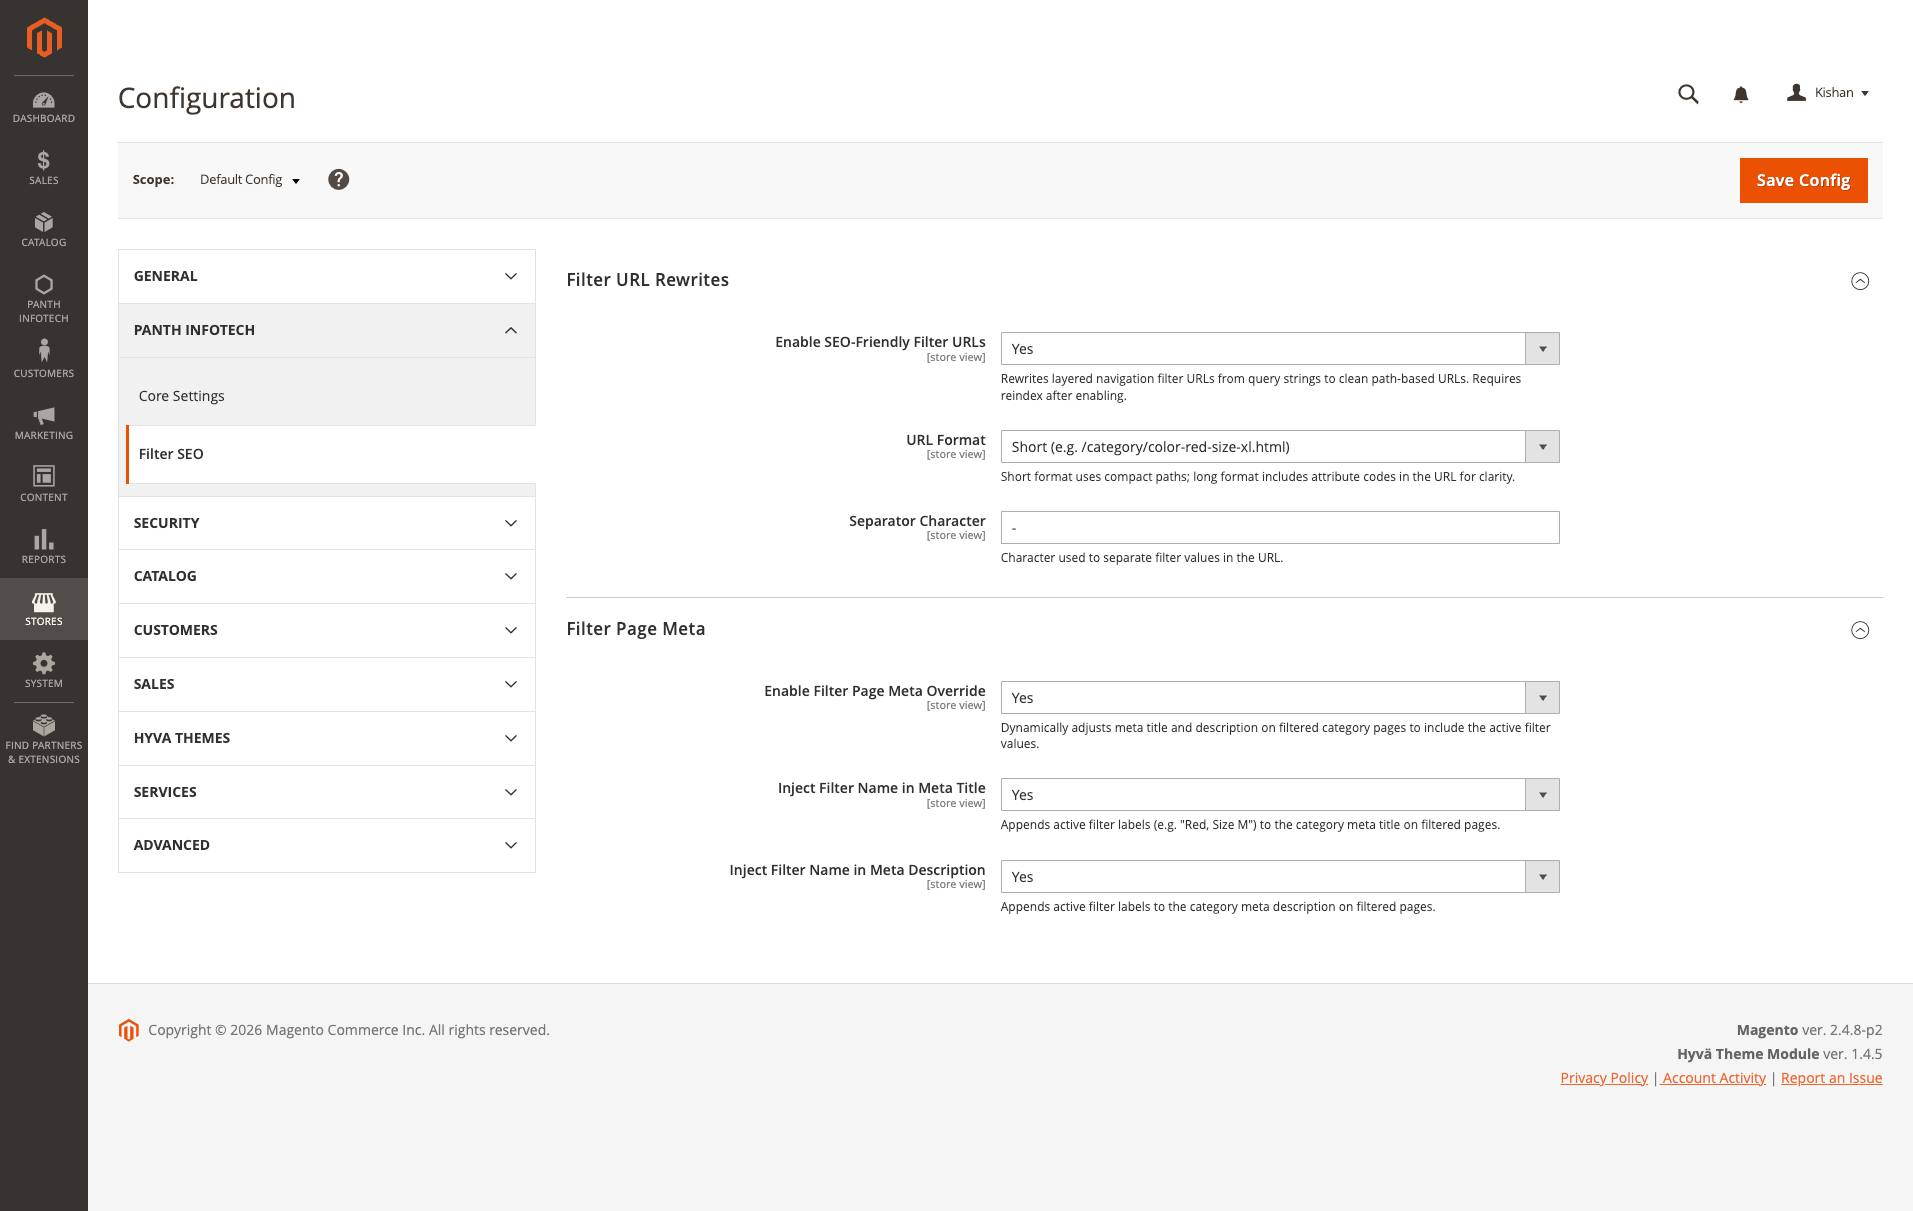Select the Sales icon in the sidebar
Screen dimensions: 1913x1211
pos(43,167)
